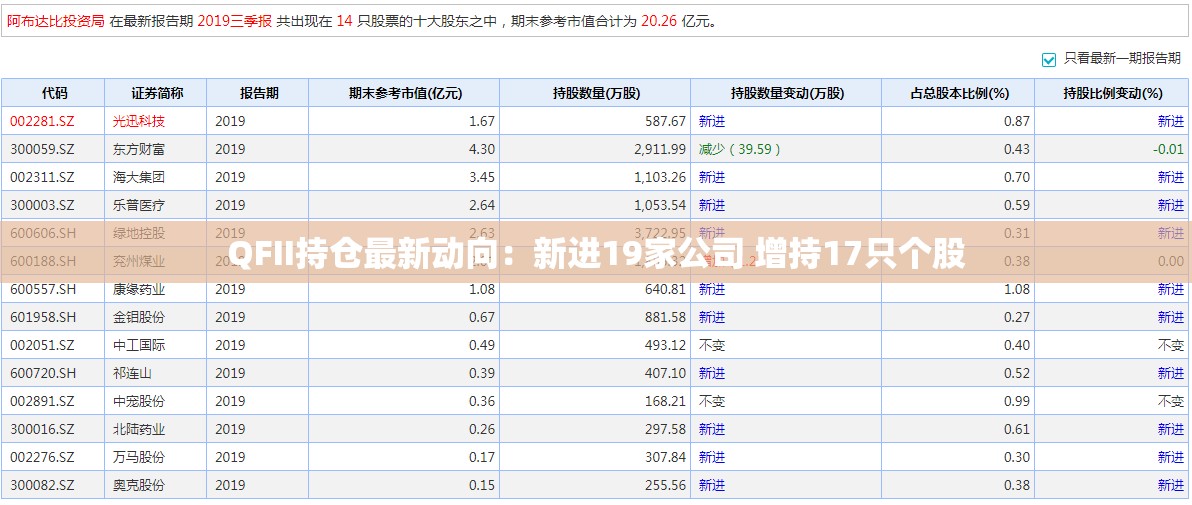Sort by 持股数量变动(万股) column header

pos(786,93)
